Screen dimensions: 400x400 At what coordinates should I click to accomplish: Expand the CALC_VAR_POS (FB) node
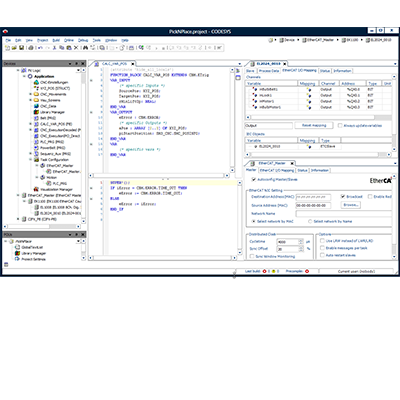click(x=30, y=124)
